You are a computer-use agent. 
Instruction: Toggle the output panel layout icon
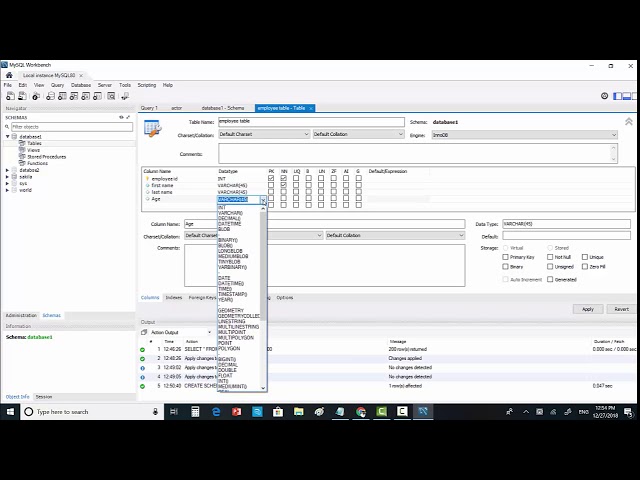(627, 96)
